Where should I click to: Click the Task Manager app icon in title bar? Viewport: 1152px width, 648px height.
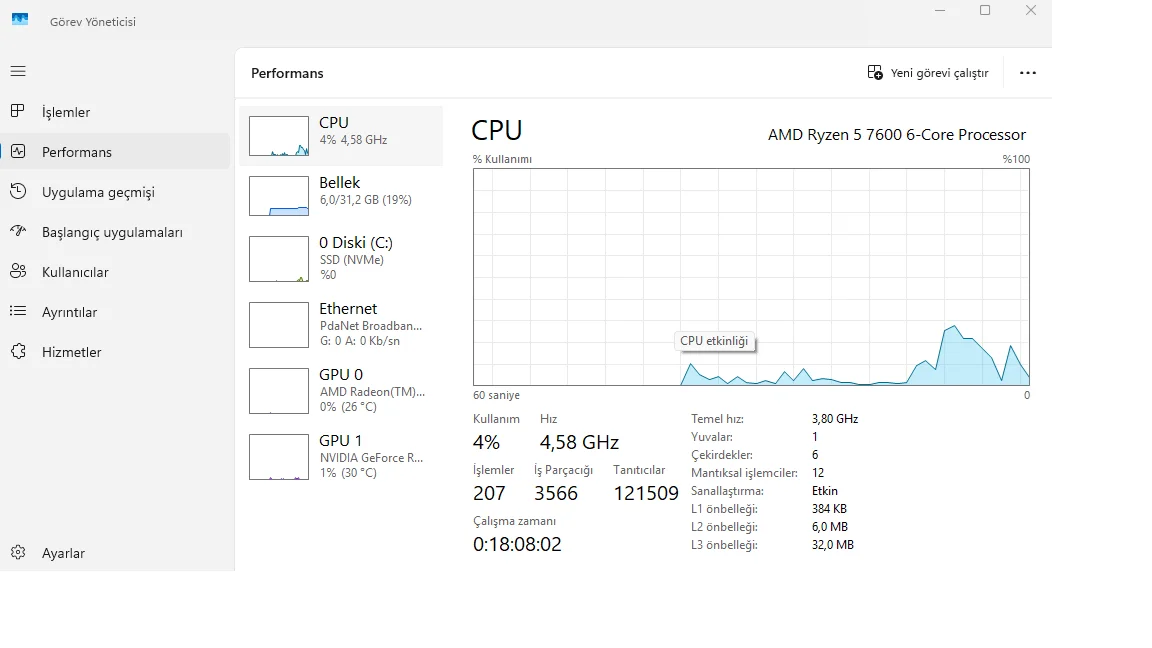(x=20, y=20)
